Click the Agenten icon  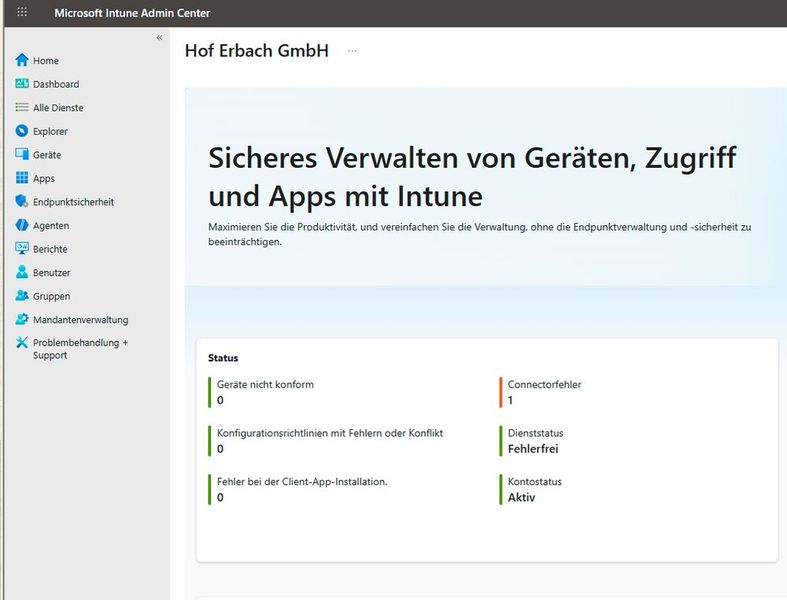pyautogui.click(x=22, y=225)
